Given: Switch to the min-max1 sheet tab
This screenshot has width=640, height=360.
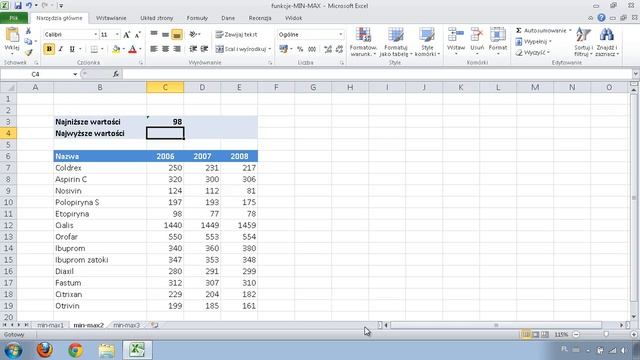Looking at the screenshot, I should (51, 325).
